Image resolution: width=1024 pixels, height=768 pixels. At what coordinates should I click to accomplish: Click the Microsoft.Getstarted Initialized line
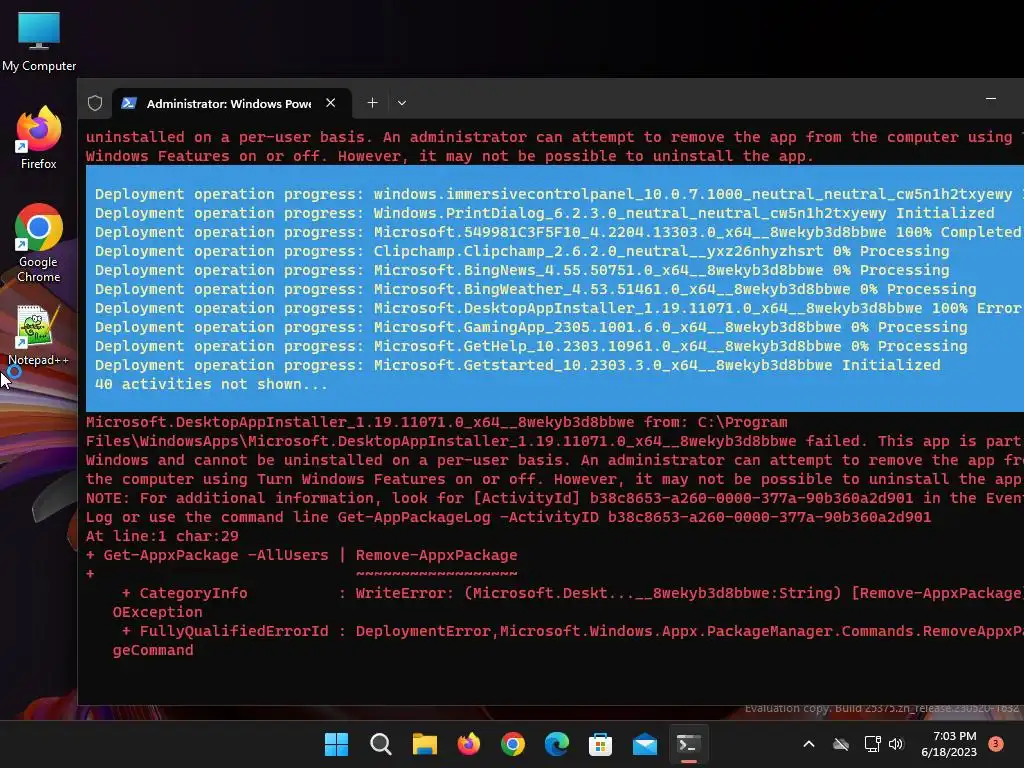pyautogui.click(x=517, y=365)
